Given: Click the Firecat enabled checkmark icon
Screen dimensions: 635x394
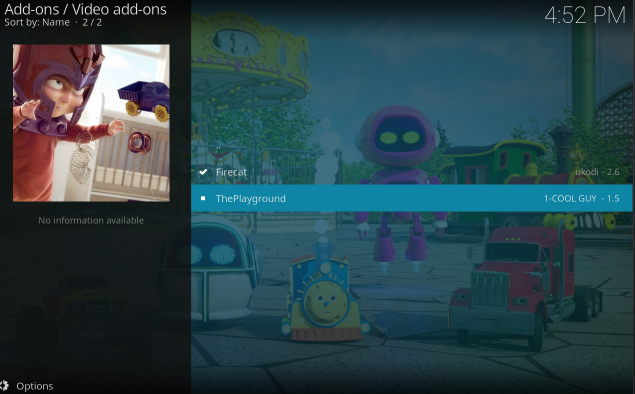Looking at the screenshot, I should [203, 172].
